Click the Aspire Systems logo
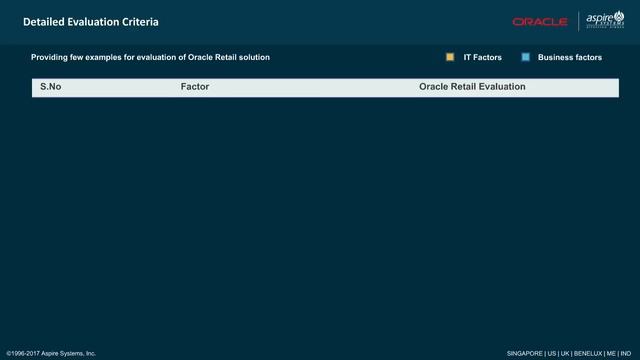The height and width of the screenshot is (360, 640). pos(605,19)
